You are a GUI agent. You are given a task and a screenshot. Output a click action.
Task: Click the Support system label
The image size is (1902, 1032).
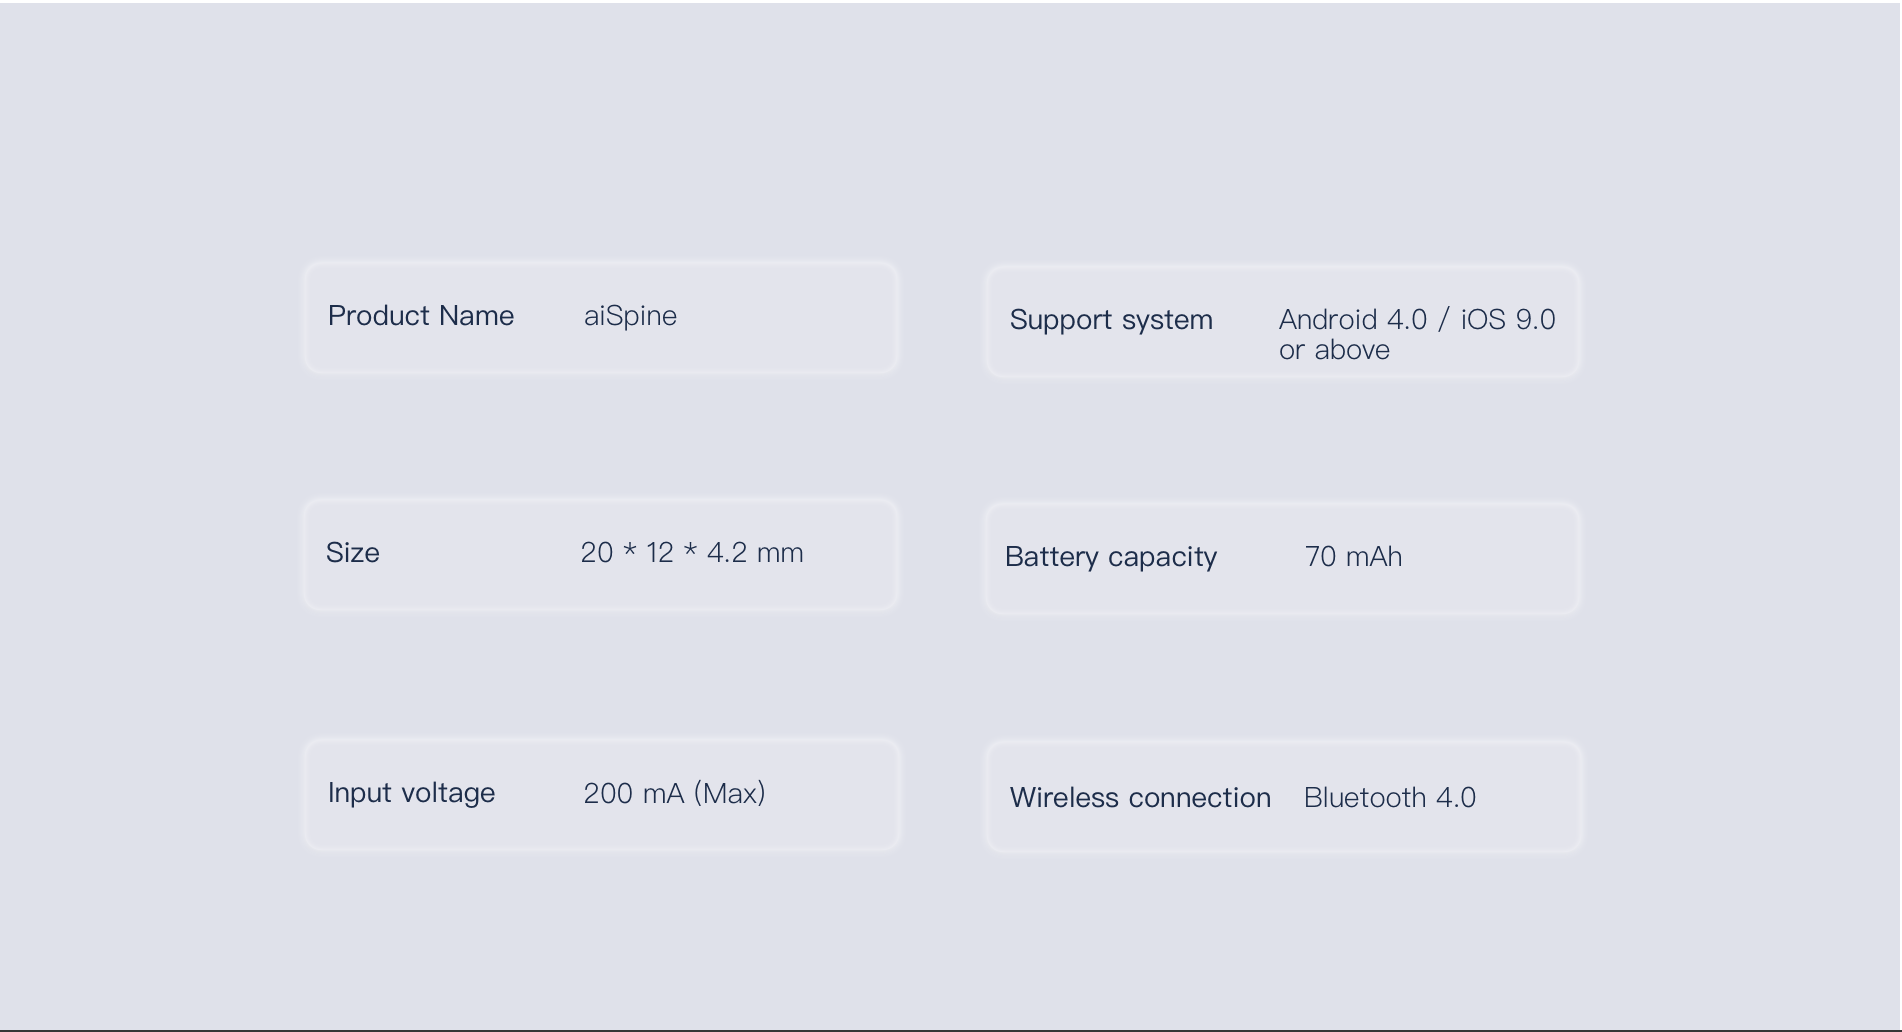(1111, 320)
